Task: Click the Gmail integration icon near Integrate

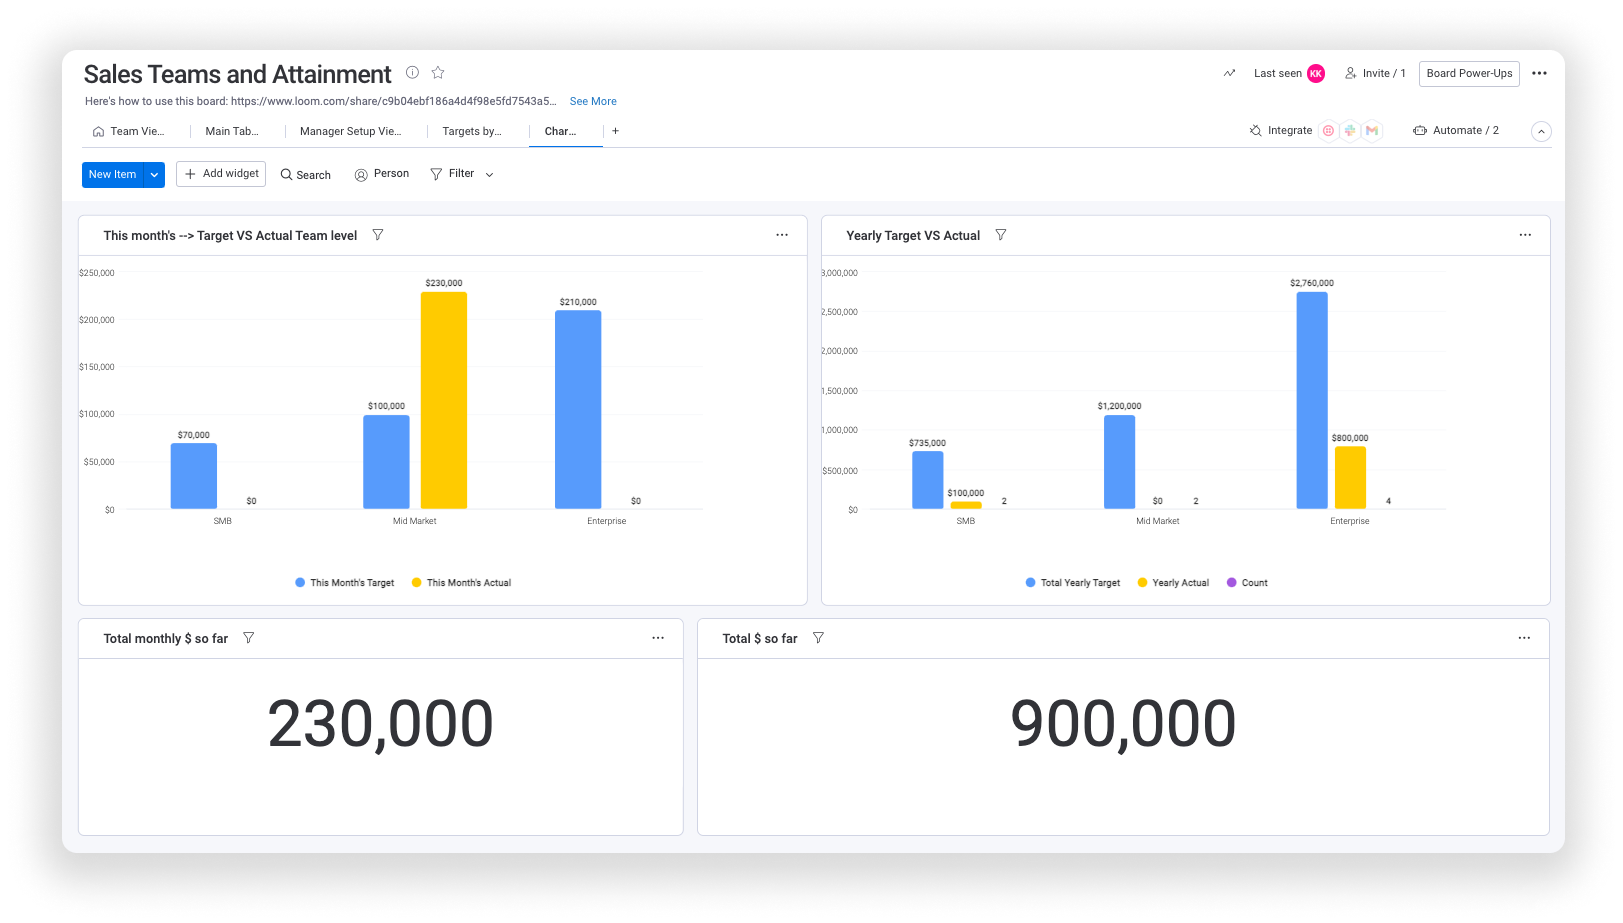Action: [x=1372, y=130]
